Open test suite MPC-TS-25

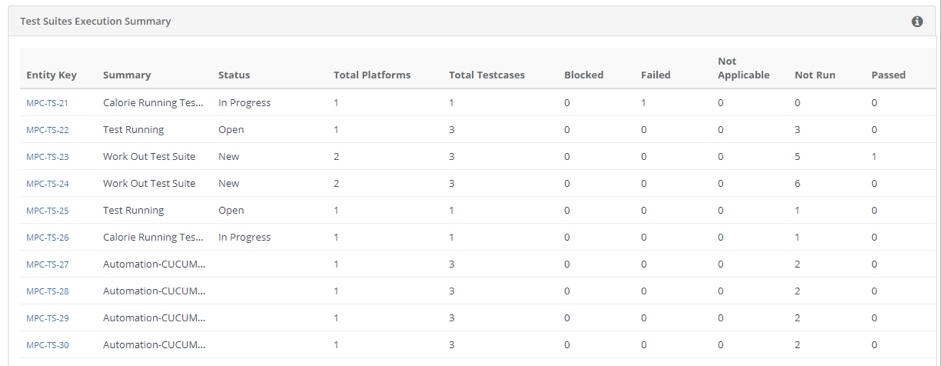tap(47, 211)
